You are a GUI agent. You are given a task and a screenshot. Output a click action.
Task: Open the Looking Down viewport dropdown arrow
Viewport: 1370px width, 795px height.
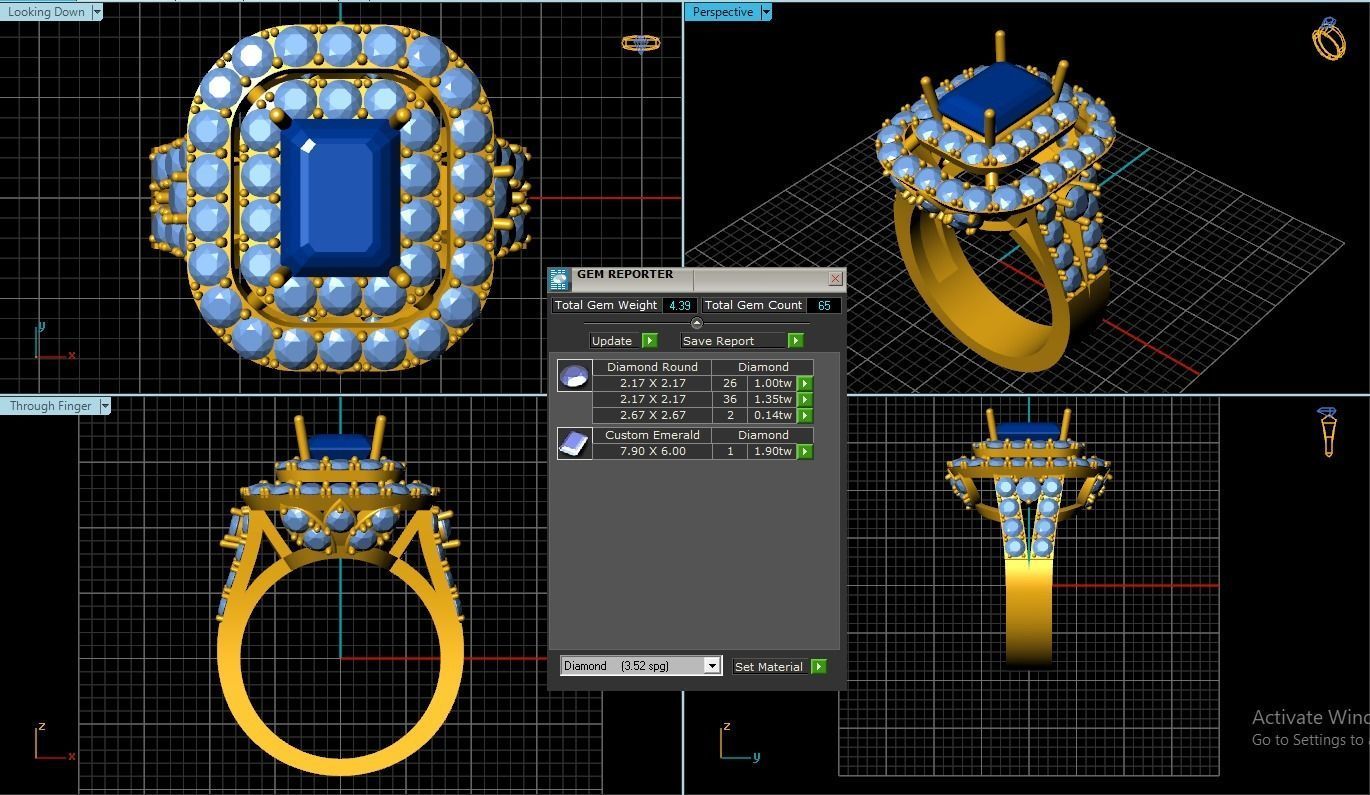[96, 12]
